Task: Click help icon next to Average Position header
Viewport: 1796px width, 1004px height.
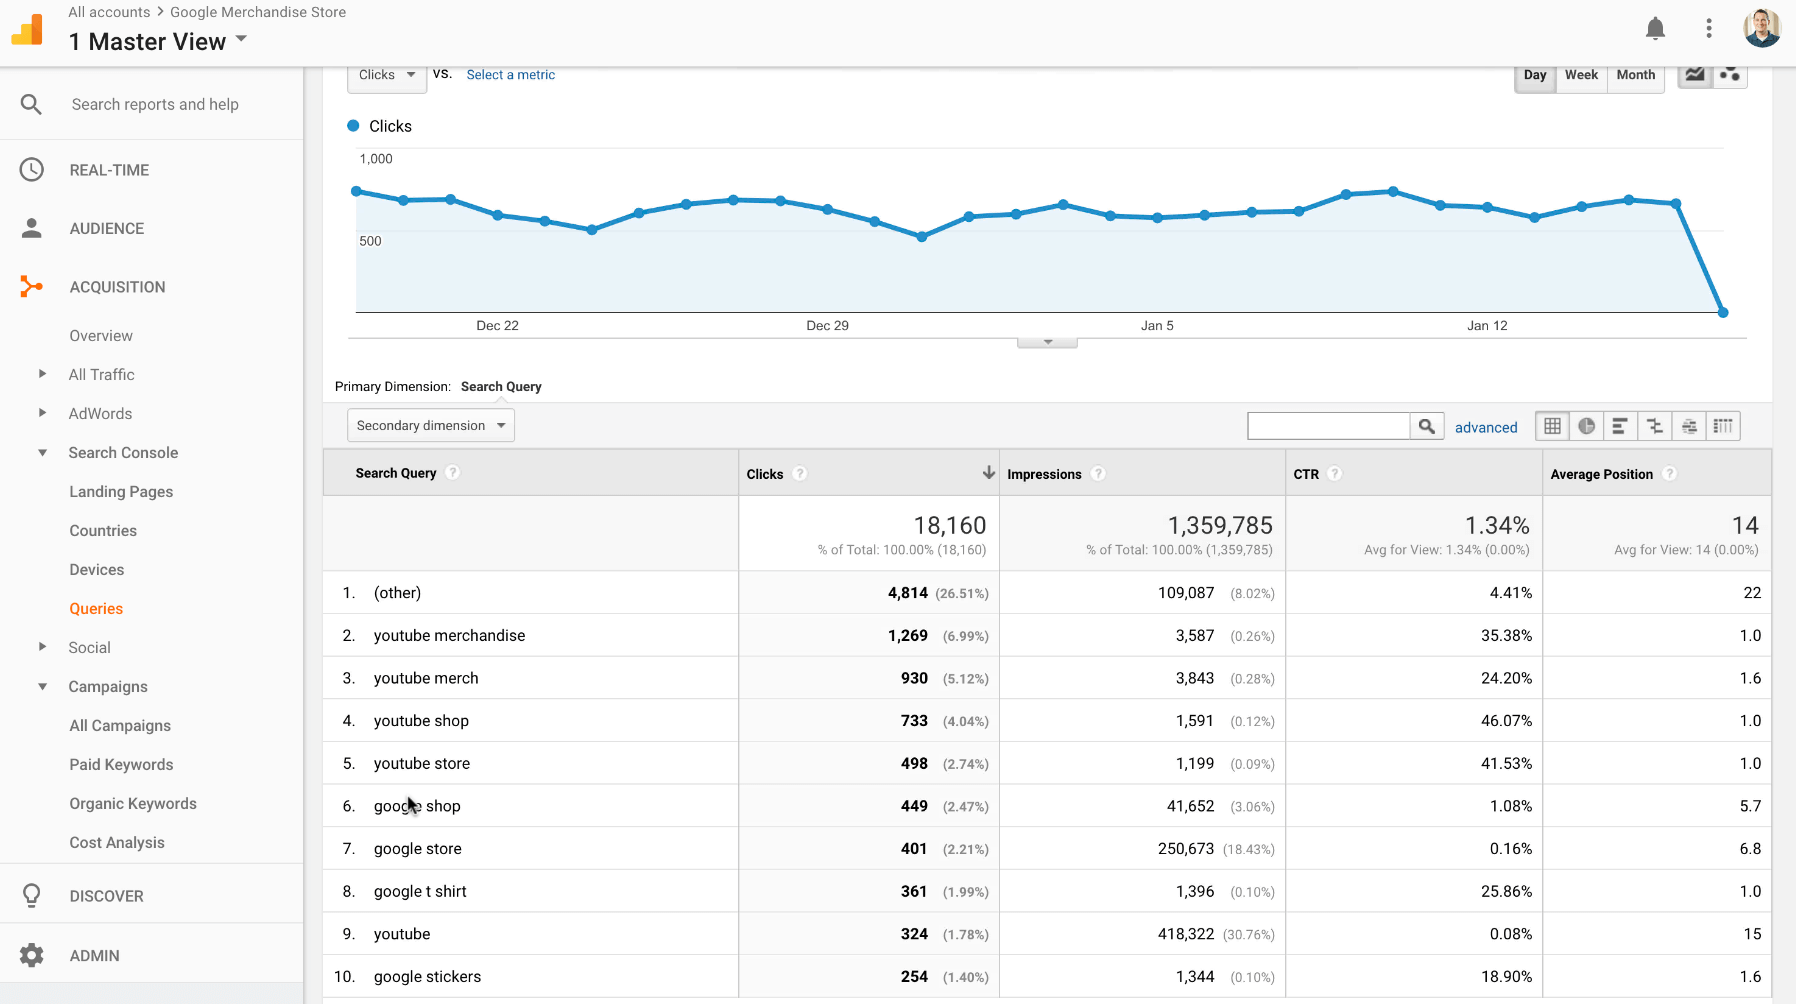Action: [x=1669, y=473]
